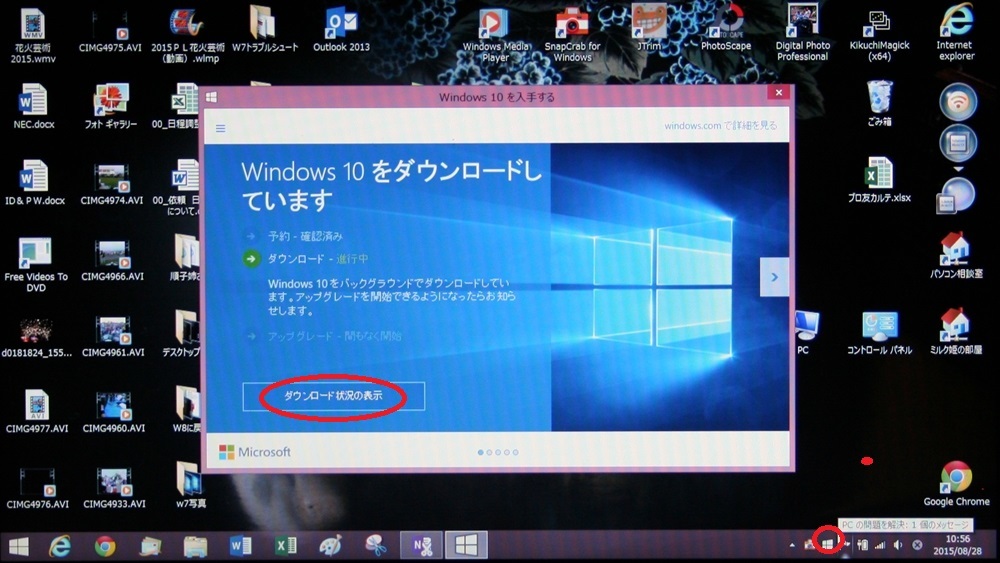
Task: Select 花火芸術 2015.wmv video file
Action: pos(35,36)
